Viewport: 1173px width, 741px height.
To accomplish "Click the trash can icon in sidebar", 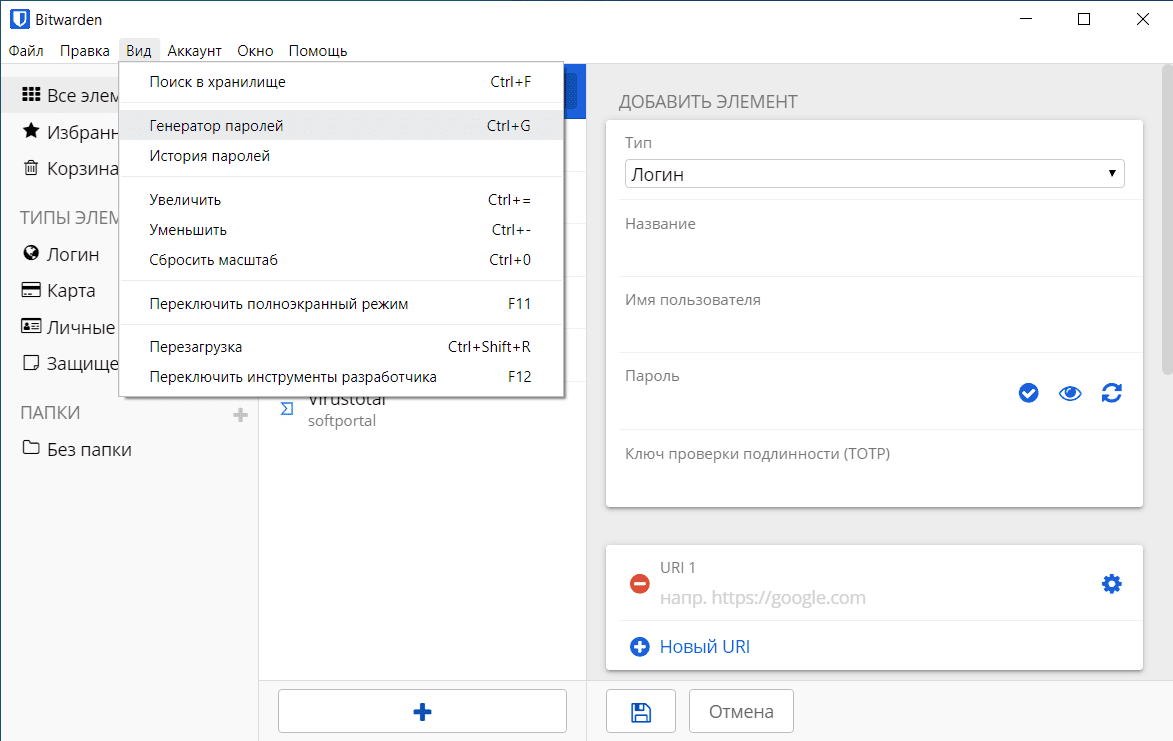I will 31,167.
